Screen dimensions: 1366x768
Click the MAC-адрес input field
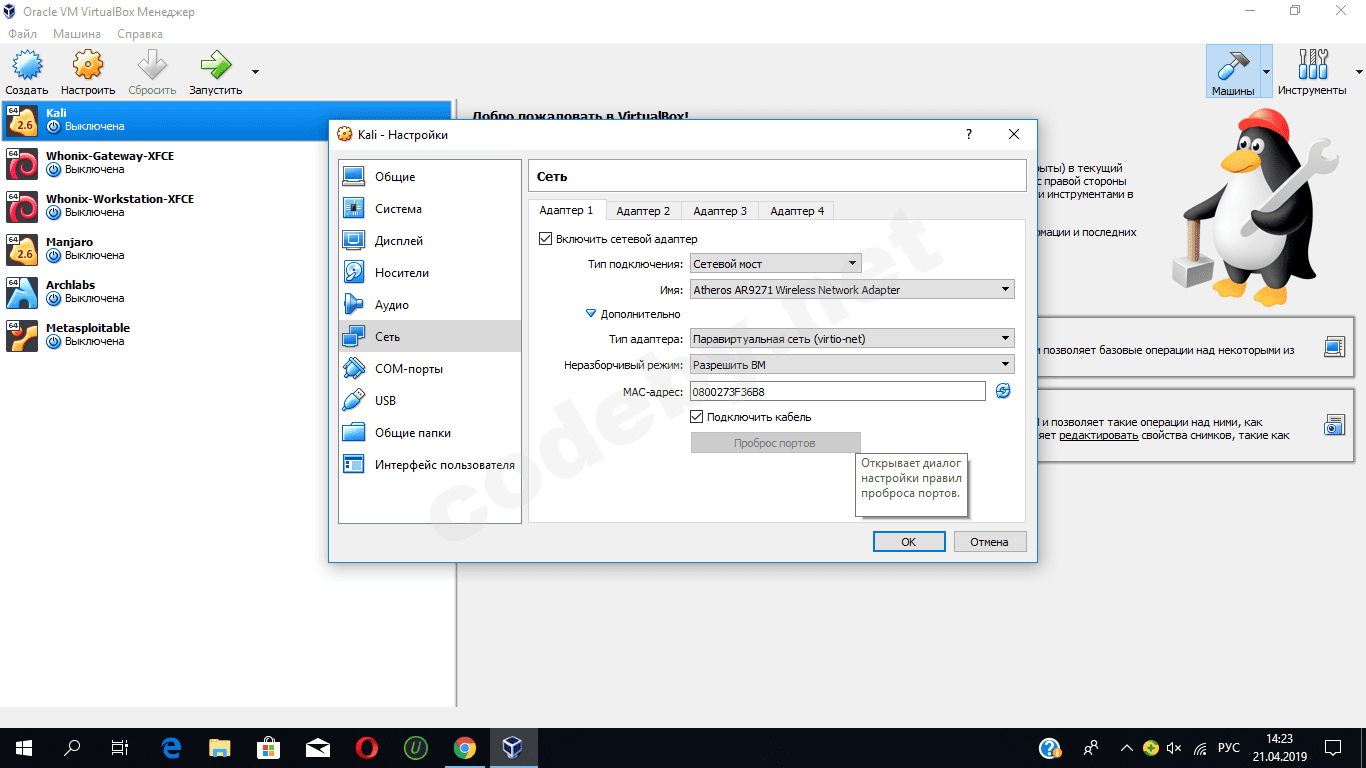click(x=837, y=391)
